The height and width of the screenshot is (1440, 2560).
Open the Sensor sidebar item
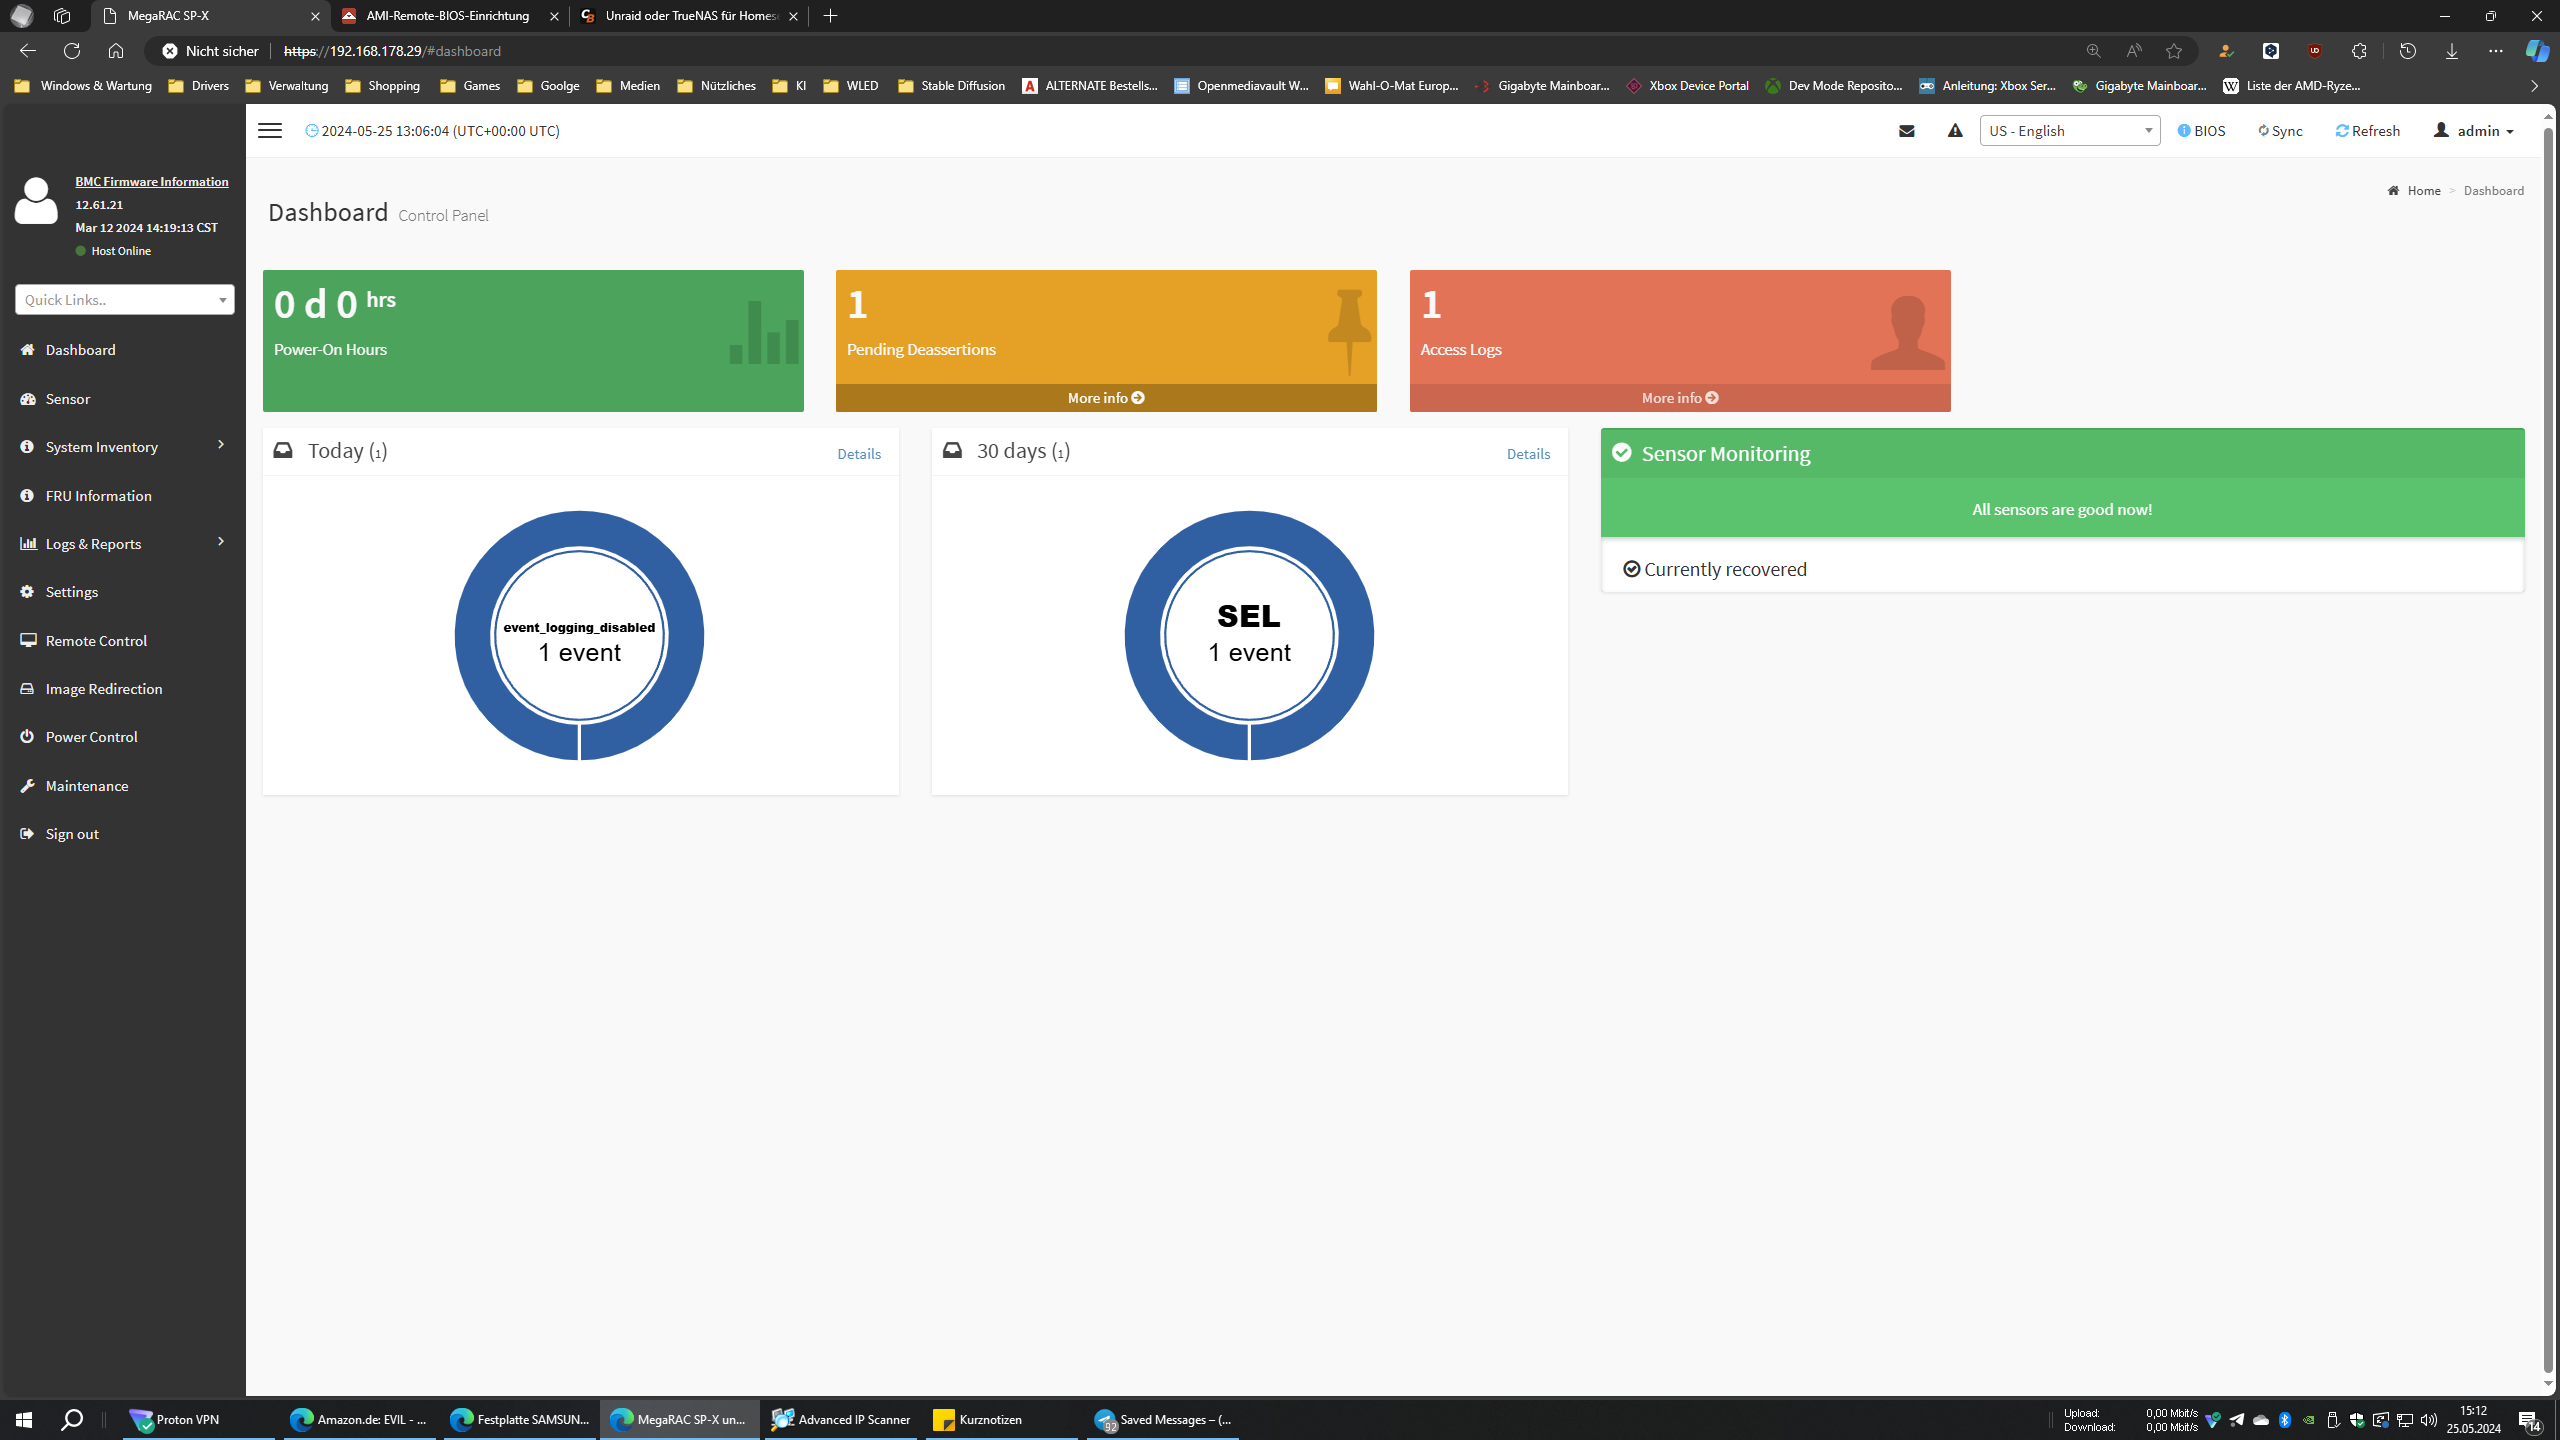pos(68,399)
